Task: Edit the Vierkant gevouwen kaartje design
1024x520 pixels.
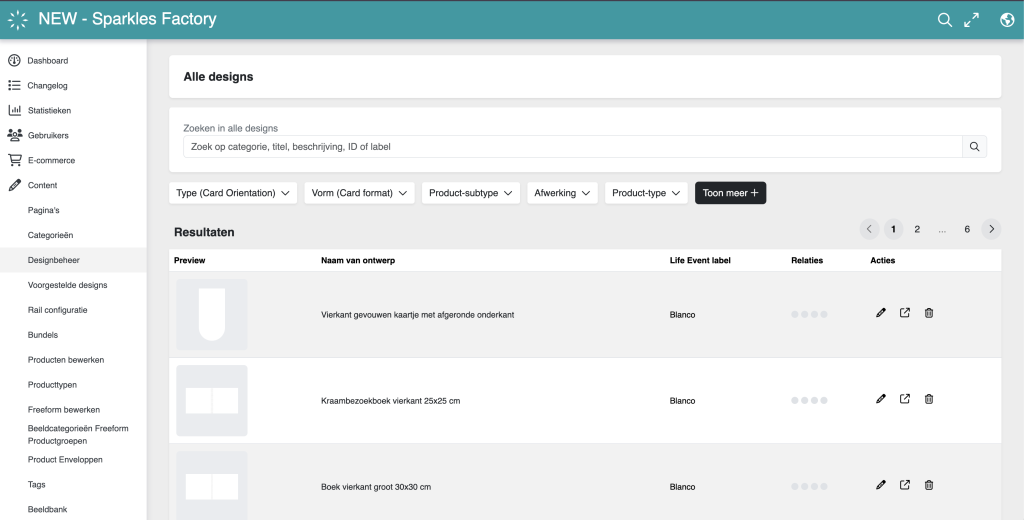Action: click(881, 313)
